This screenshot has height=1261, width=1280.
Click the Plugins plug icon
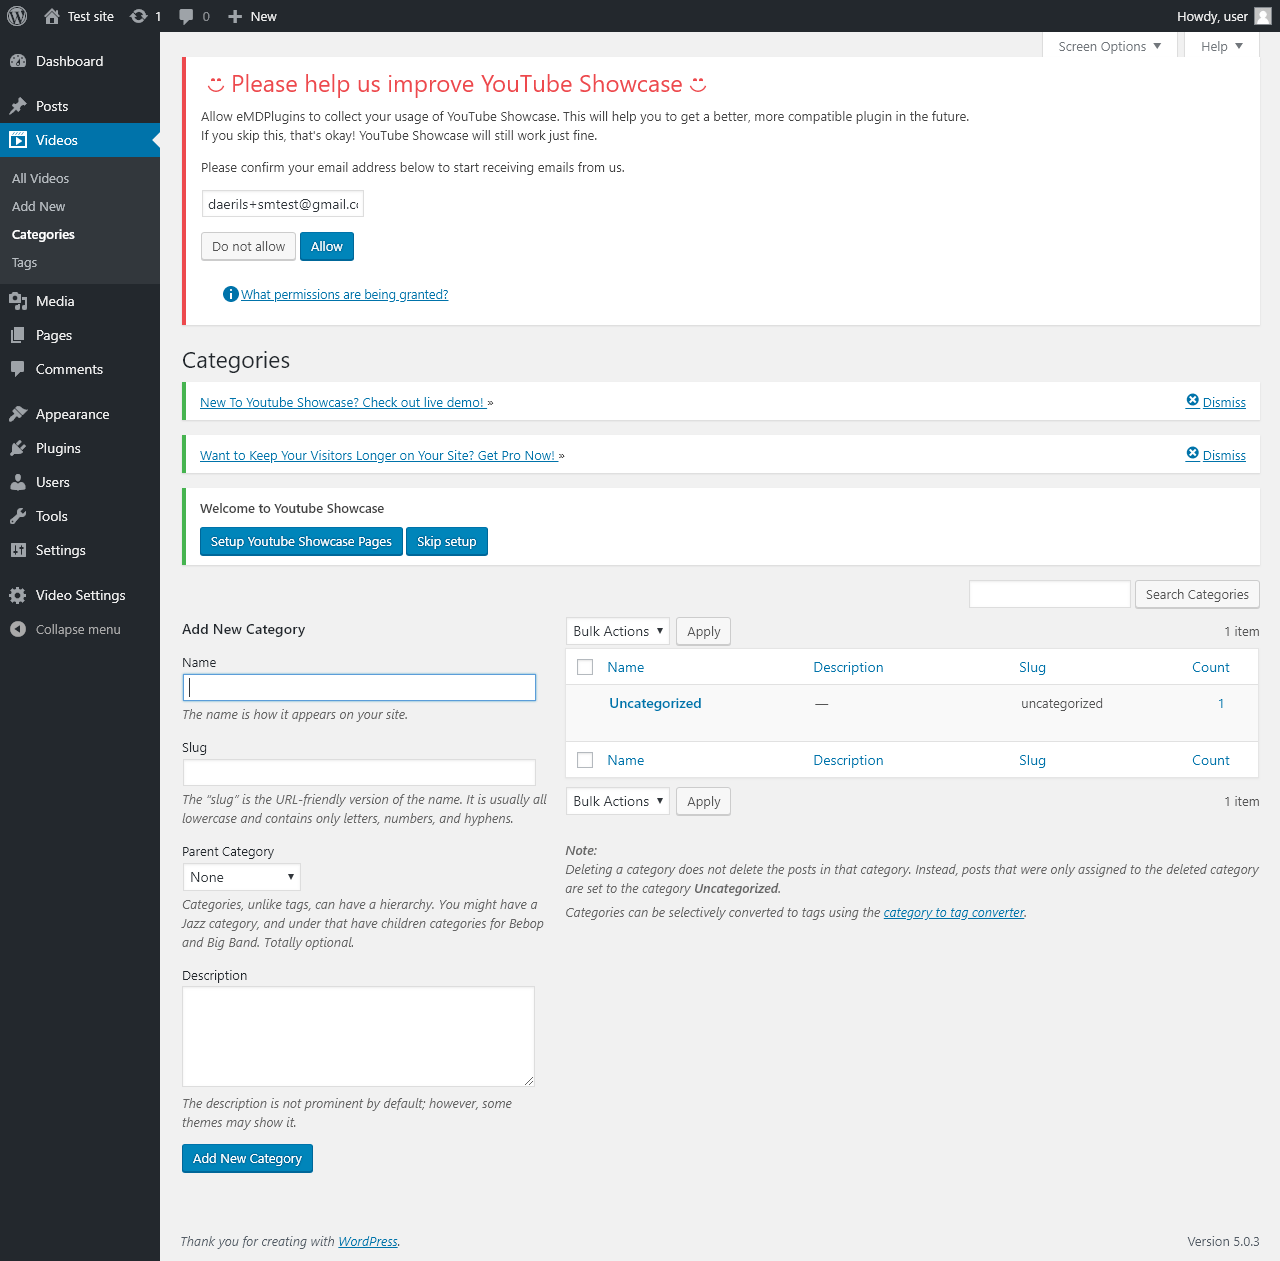(x=18, y=448)
